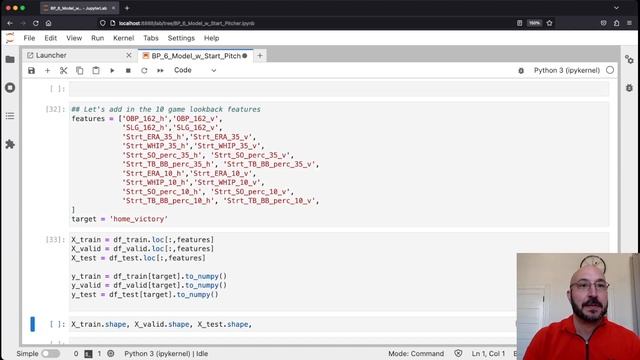This screenshot has width=640, height=360.
Task: Copy selected cell icon
Action: tap(80, 71)
